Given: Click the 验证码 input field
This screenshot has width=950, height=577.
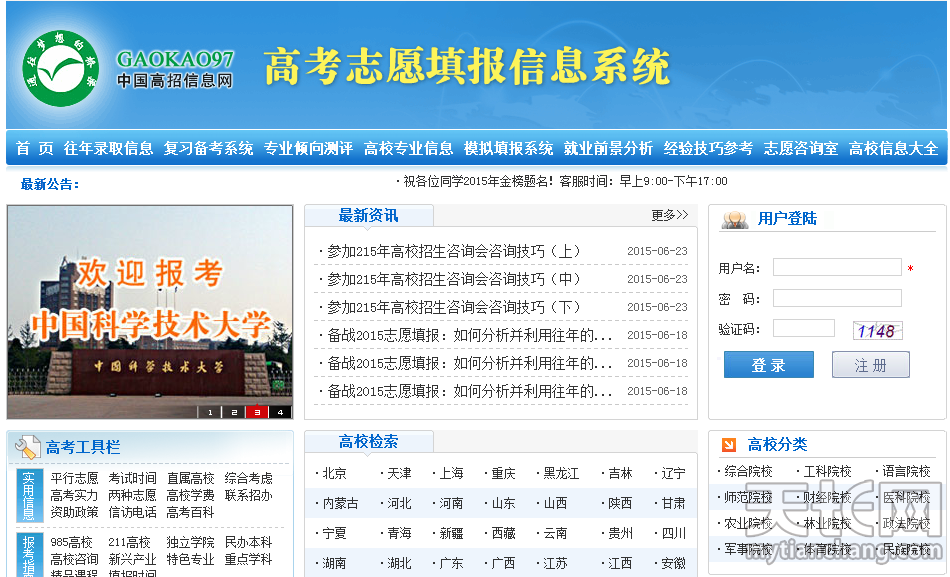Looking at the screenshot, I should tap(804, 329).
